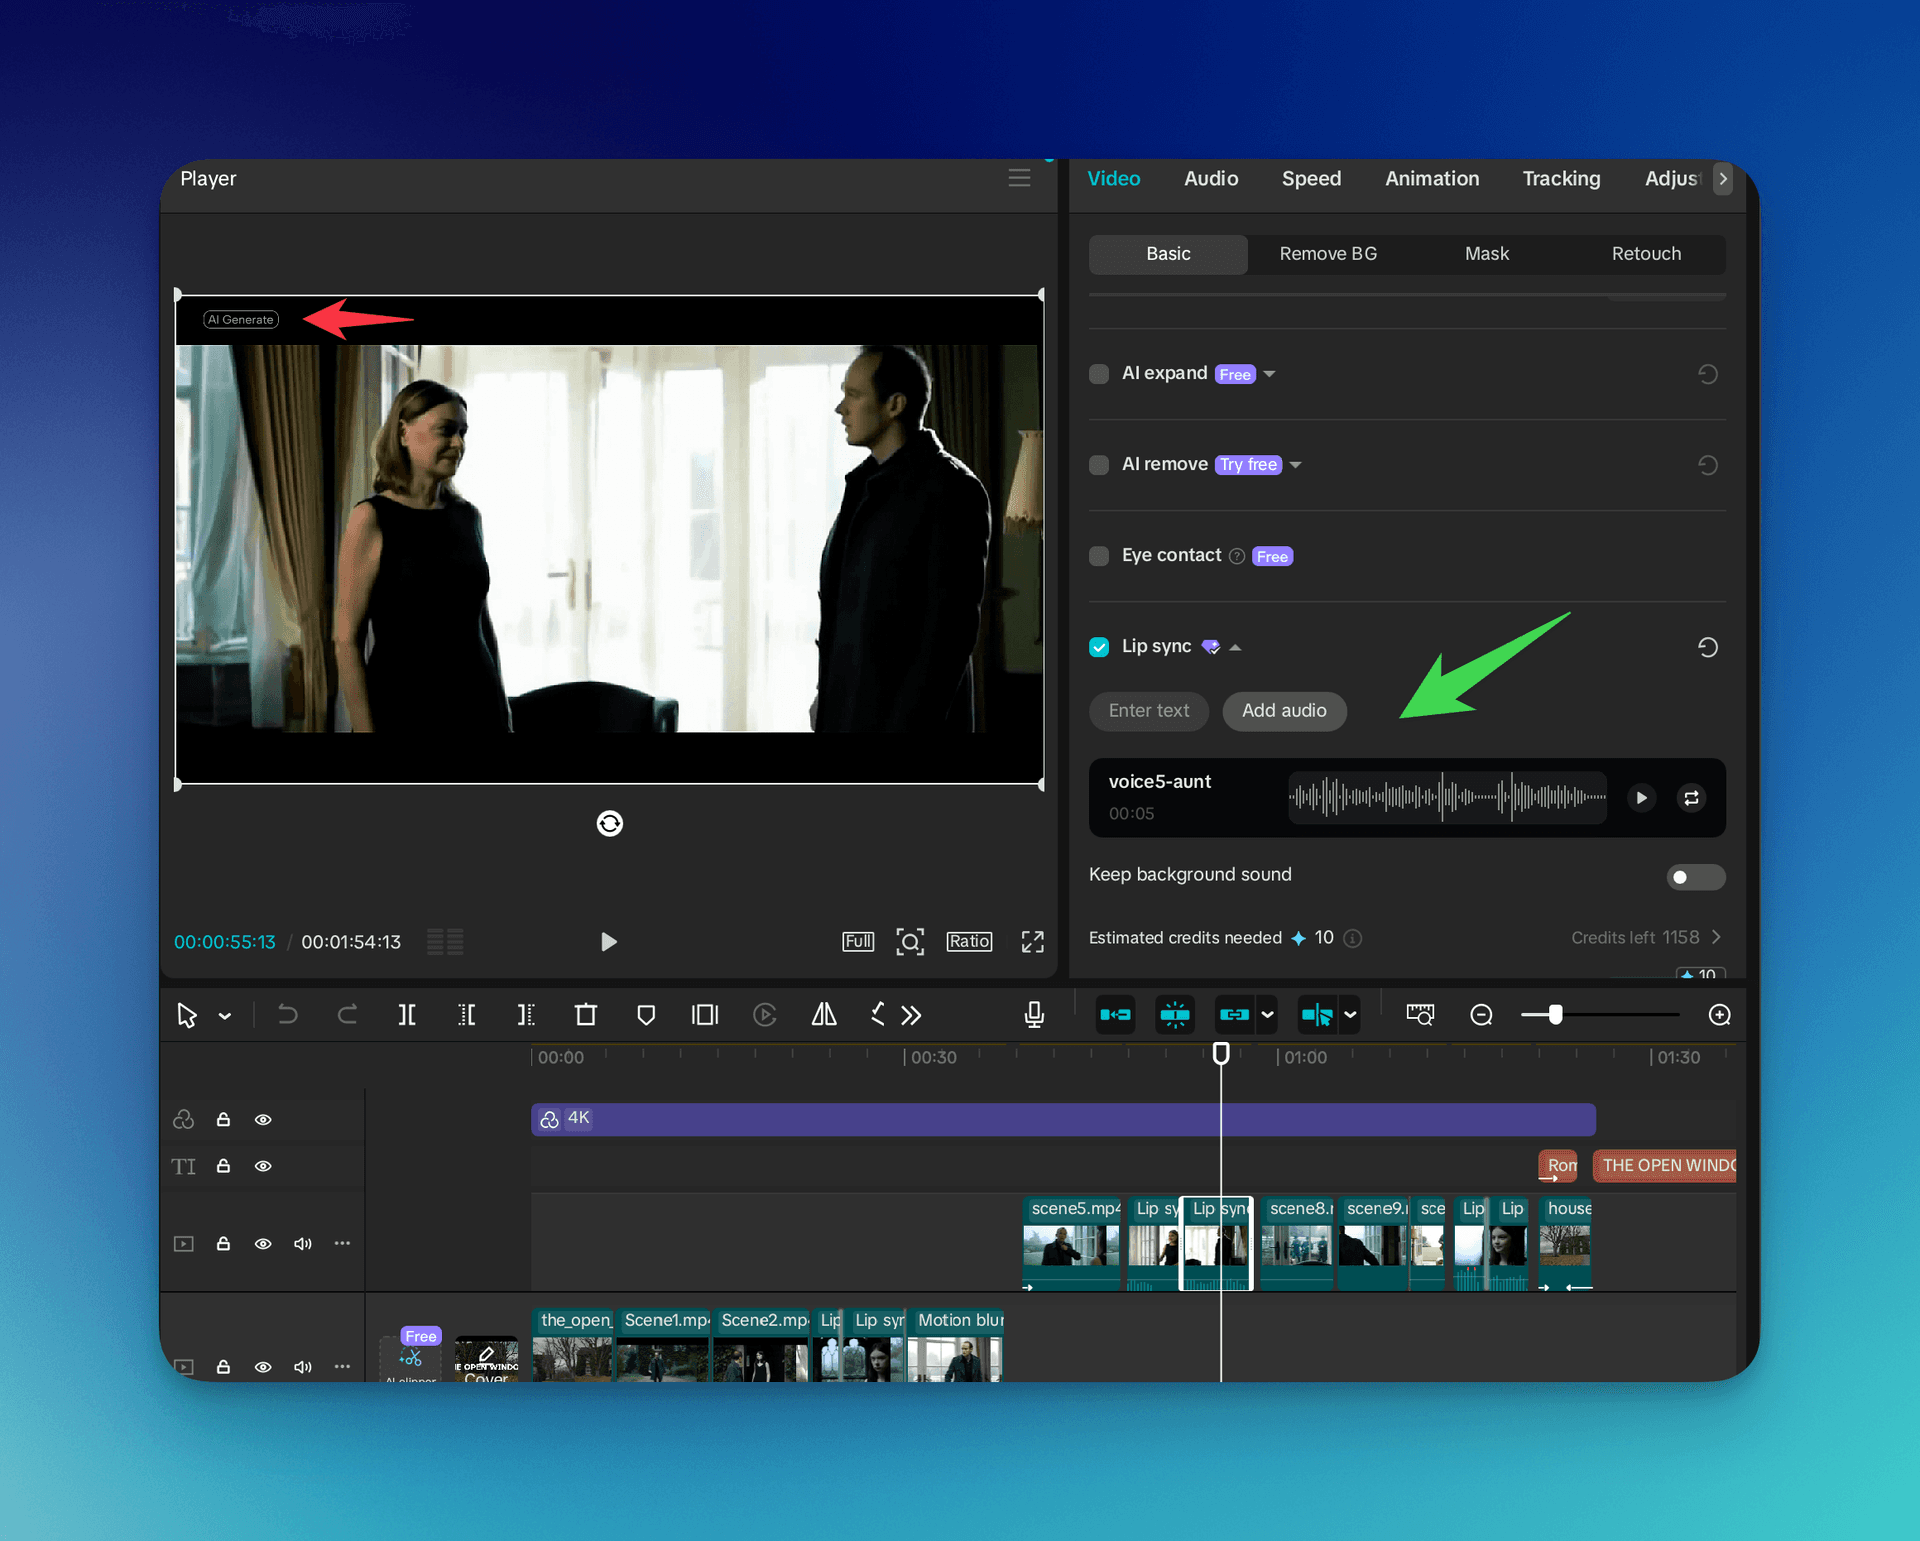This screenshot has height=1541, width=1920.
Task: Click the Full quality button
Action: click(x=858, y=941)
